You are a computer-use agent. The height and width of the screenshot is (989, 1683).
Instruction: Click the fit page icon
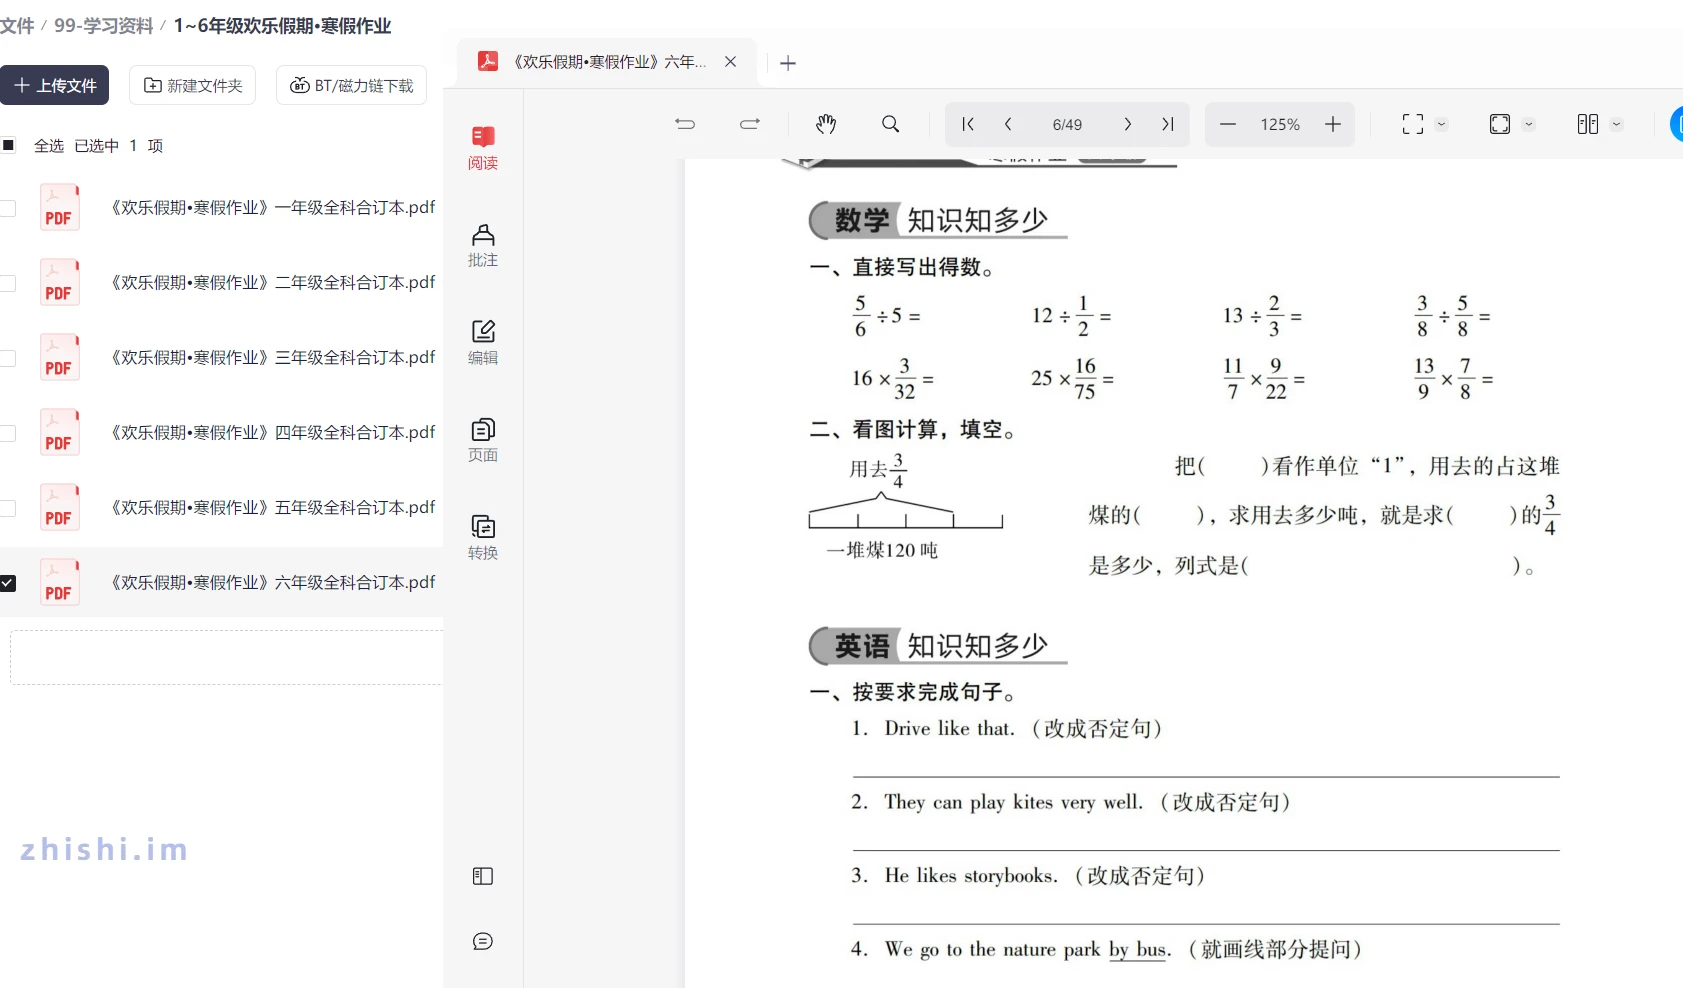pos(1500,124)
